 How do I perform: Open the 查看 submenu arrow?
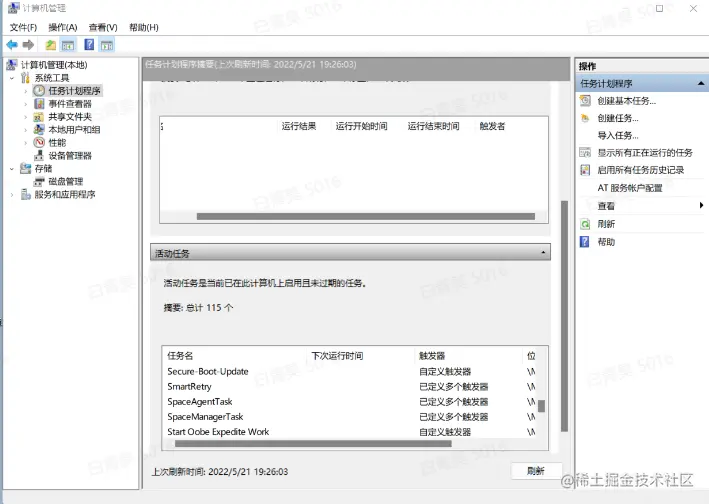(x=701, y=205)
